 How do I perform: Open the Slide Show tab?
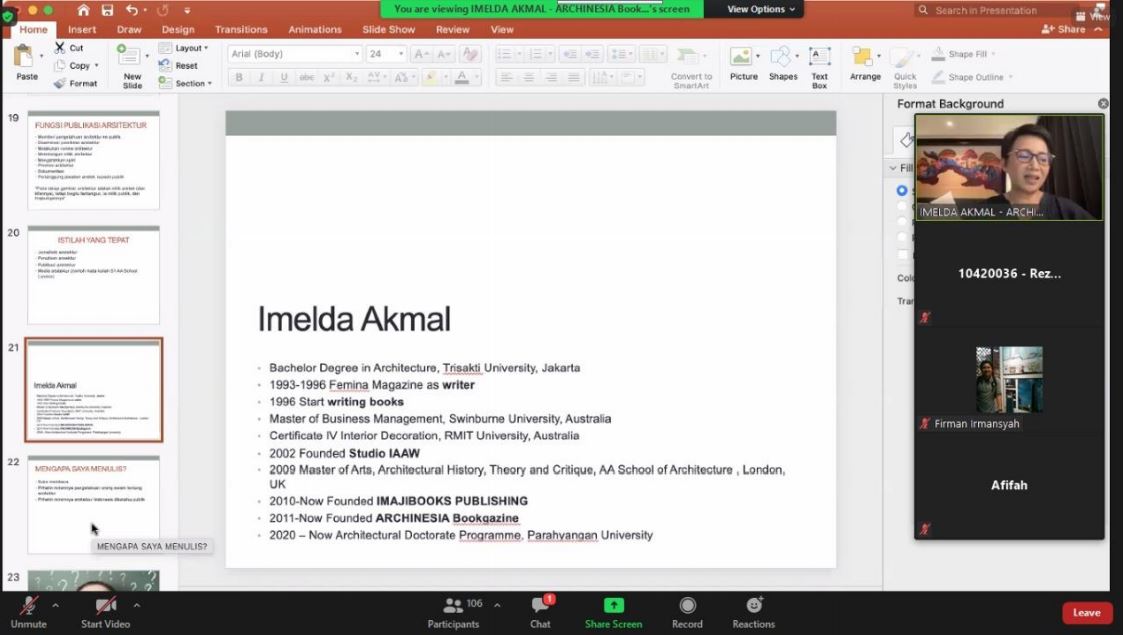[x=388, y=30]
